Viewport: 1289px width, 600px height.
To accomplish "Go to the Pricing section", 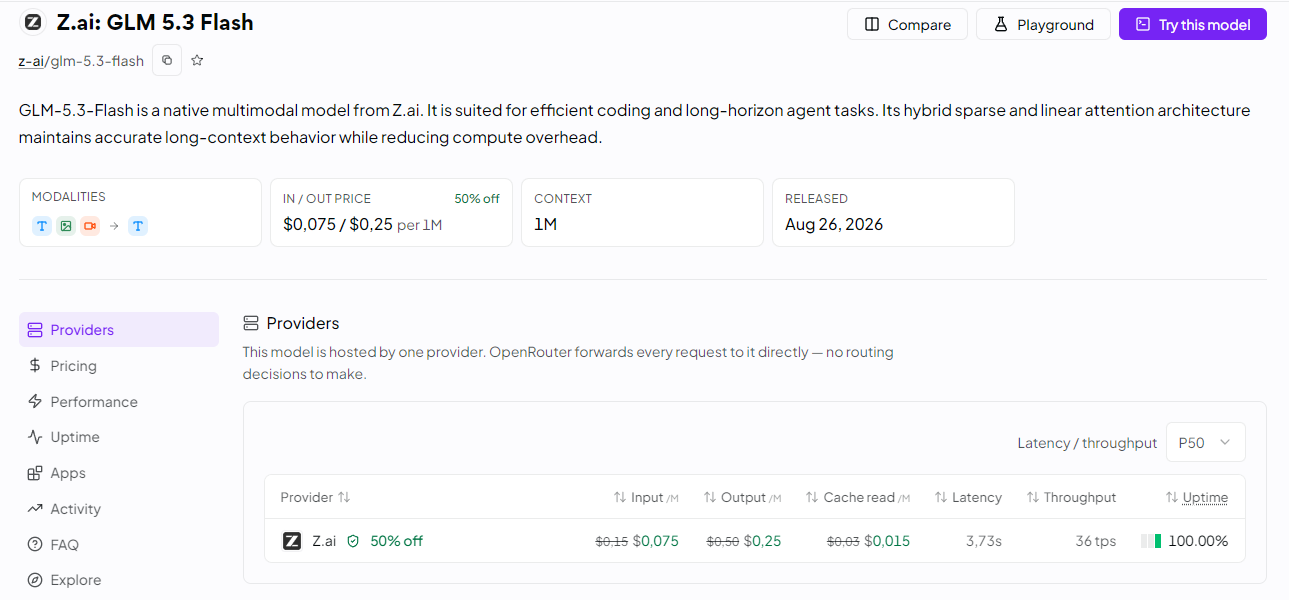I will point(119,366).
